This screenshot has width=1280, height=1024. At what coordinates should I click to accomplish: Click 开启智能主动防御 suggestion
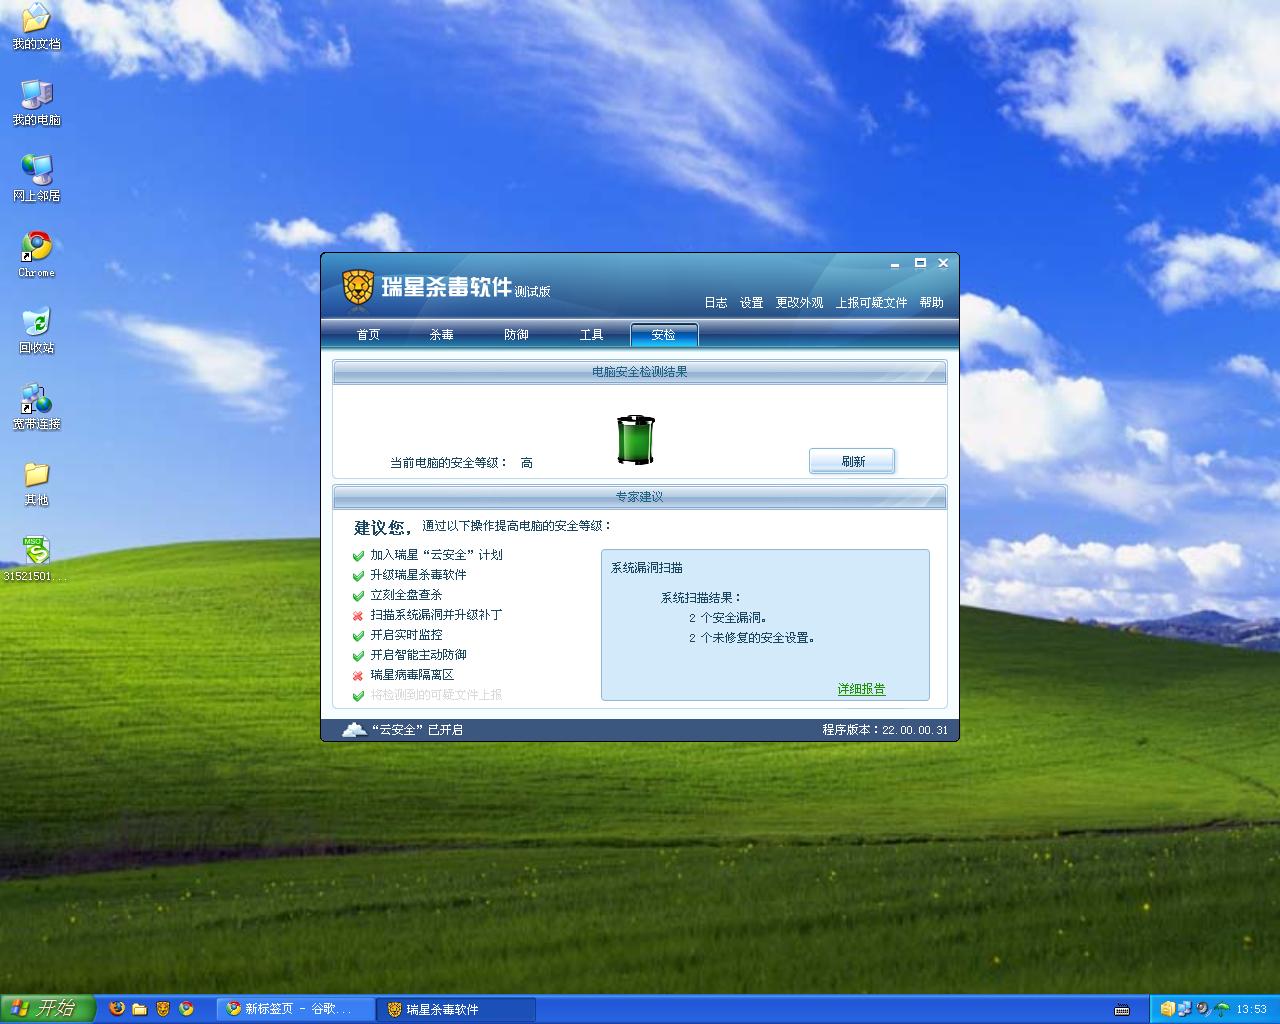(x=418, y=655)
